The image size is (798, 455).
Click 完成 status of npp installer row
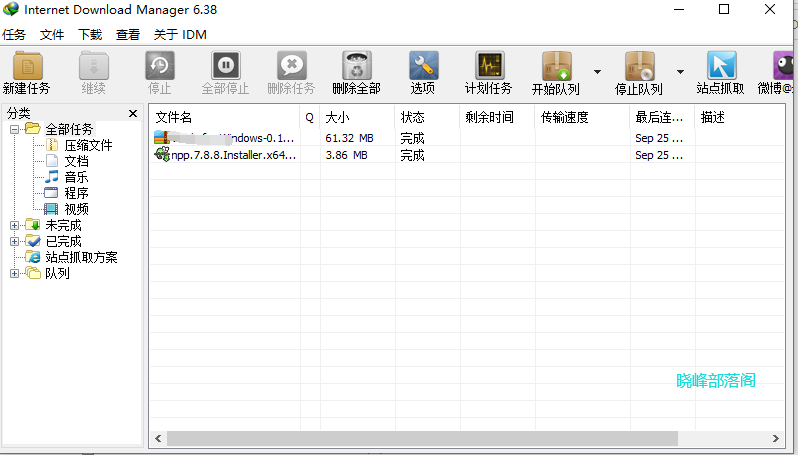coord(412,155)
